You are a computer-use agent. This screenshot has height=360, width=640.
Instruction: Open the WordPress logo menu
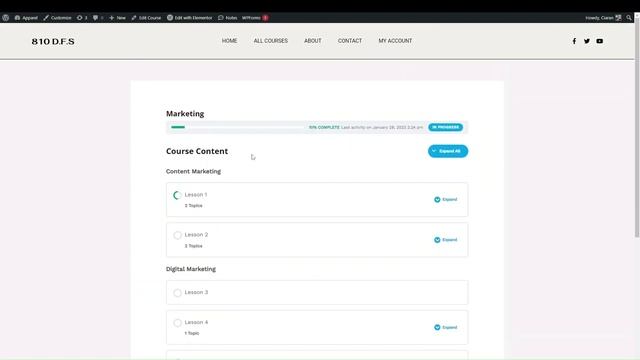point(6,18)
